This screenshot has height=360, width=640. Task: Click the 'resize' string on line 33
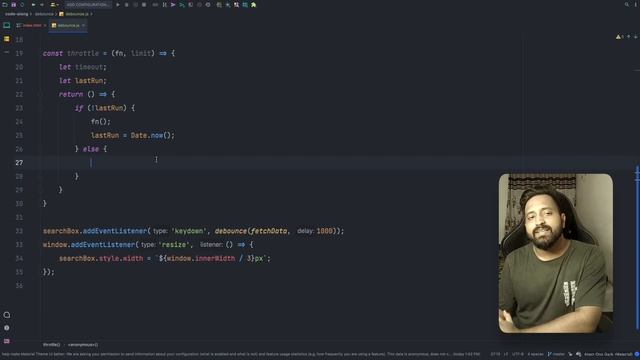point(174,245)
